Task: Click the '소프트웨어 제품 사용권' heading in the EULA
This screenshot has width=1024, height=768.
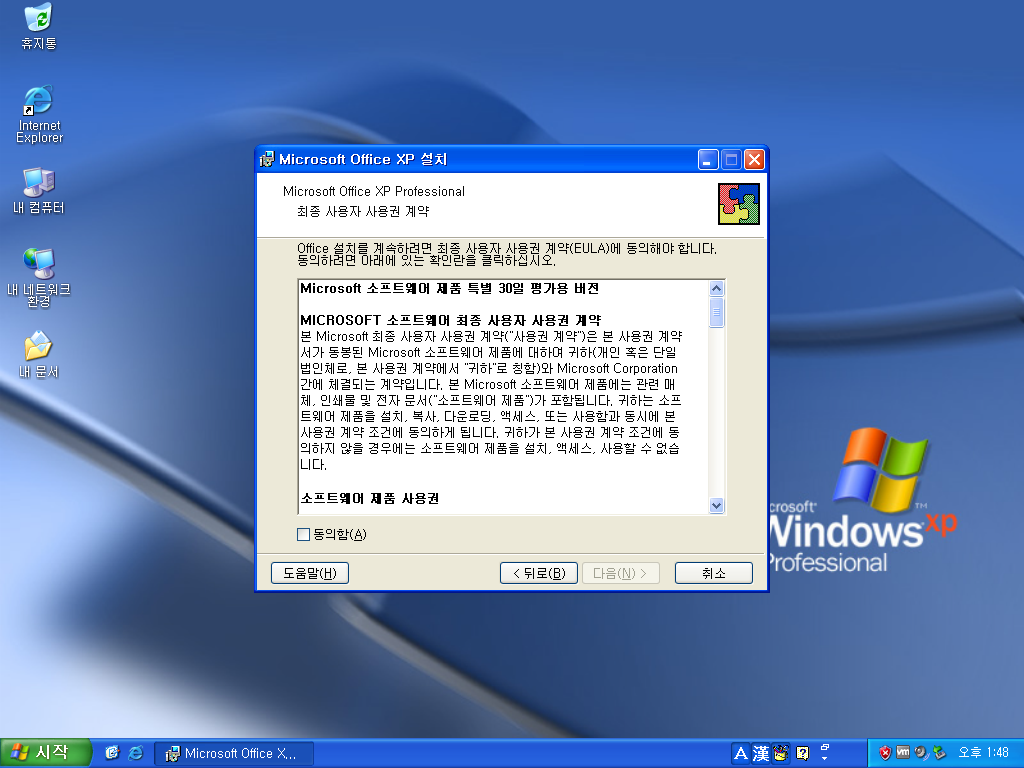Action: tap(370, 498)
